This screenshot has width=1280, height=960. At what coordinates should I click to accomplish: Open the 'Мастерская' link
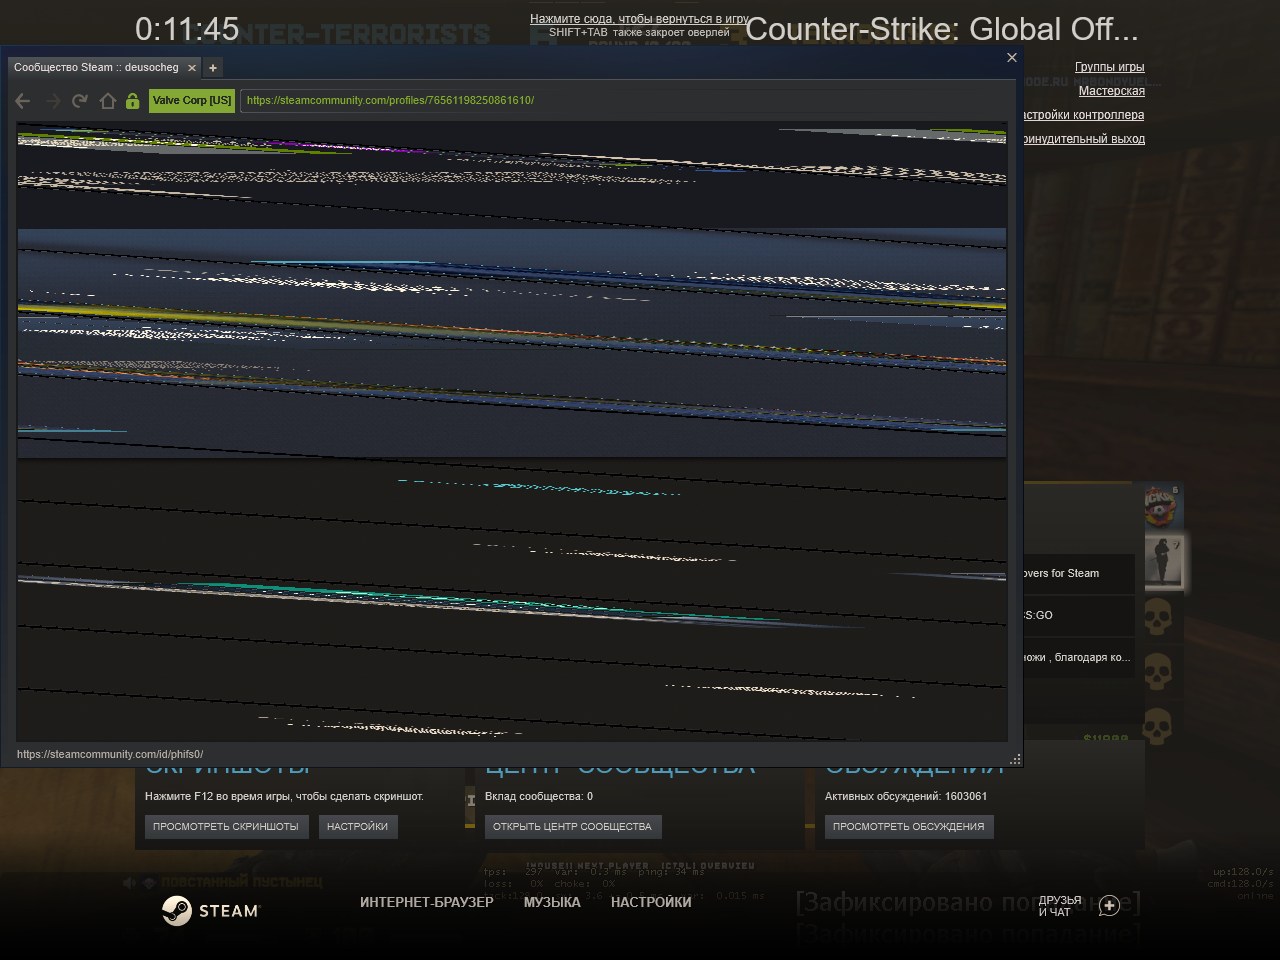pos(1112,91)
